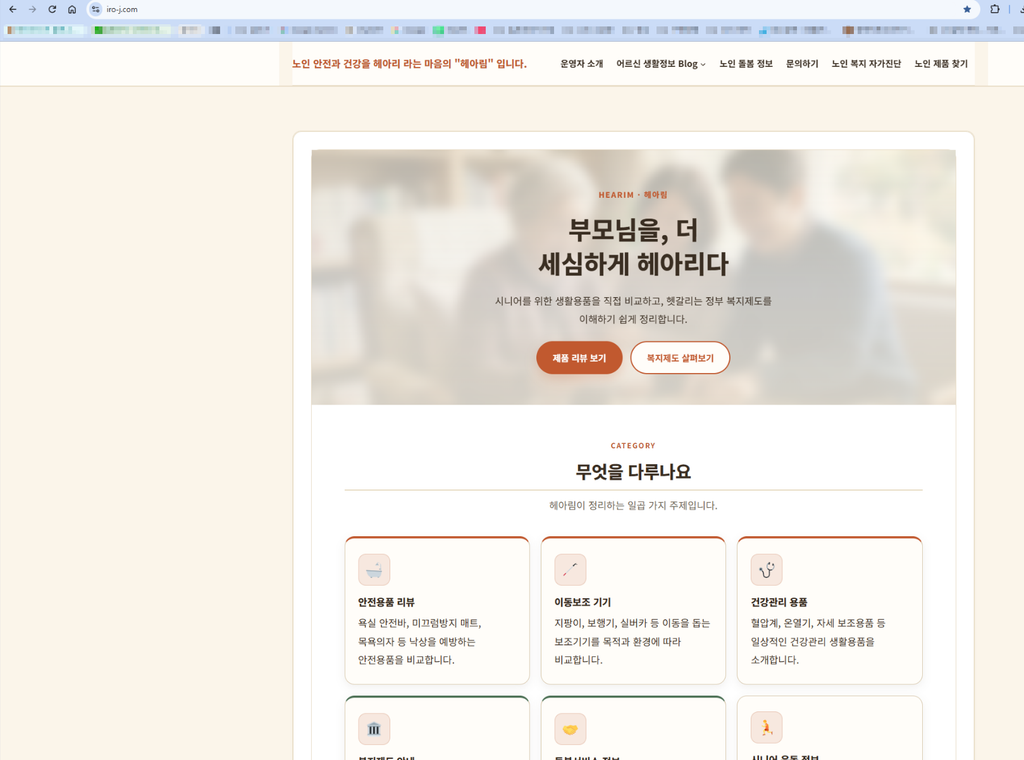This screenshot has height=760, width=1024.
Task: Open the stethoscope icon on 건강관리 용품 card
Action: pos(767,570)
